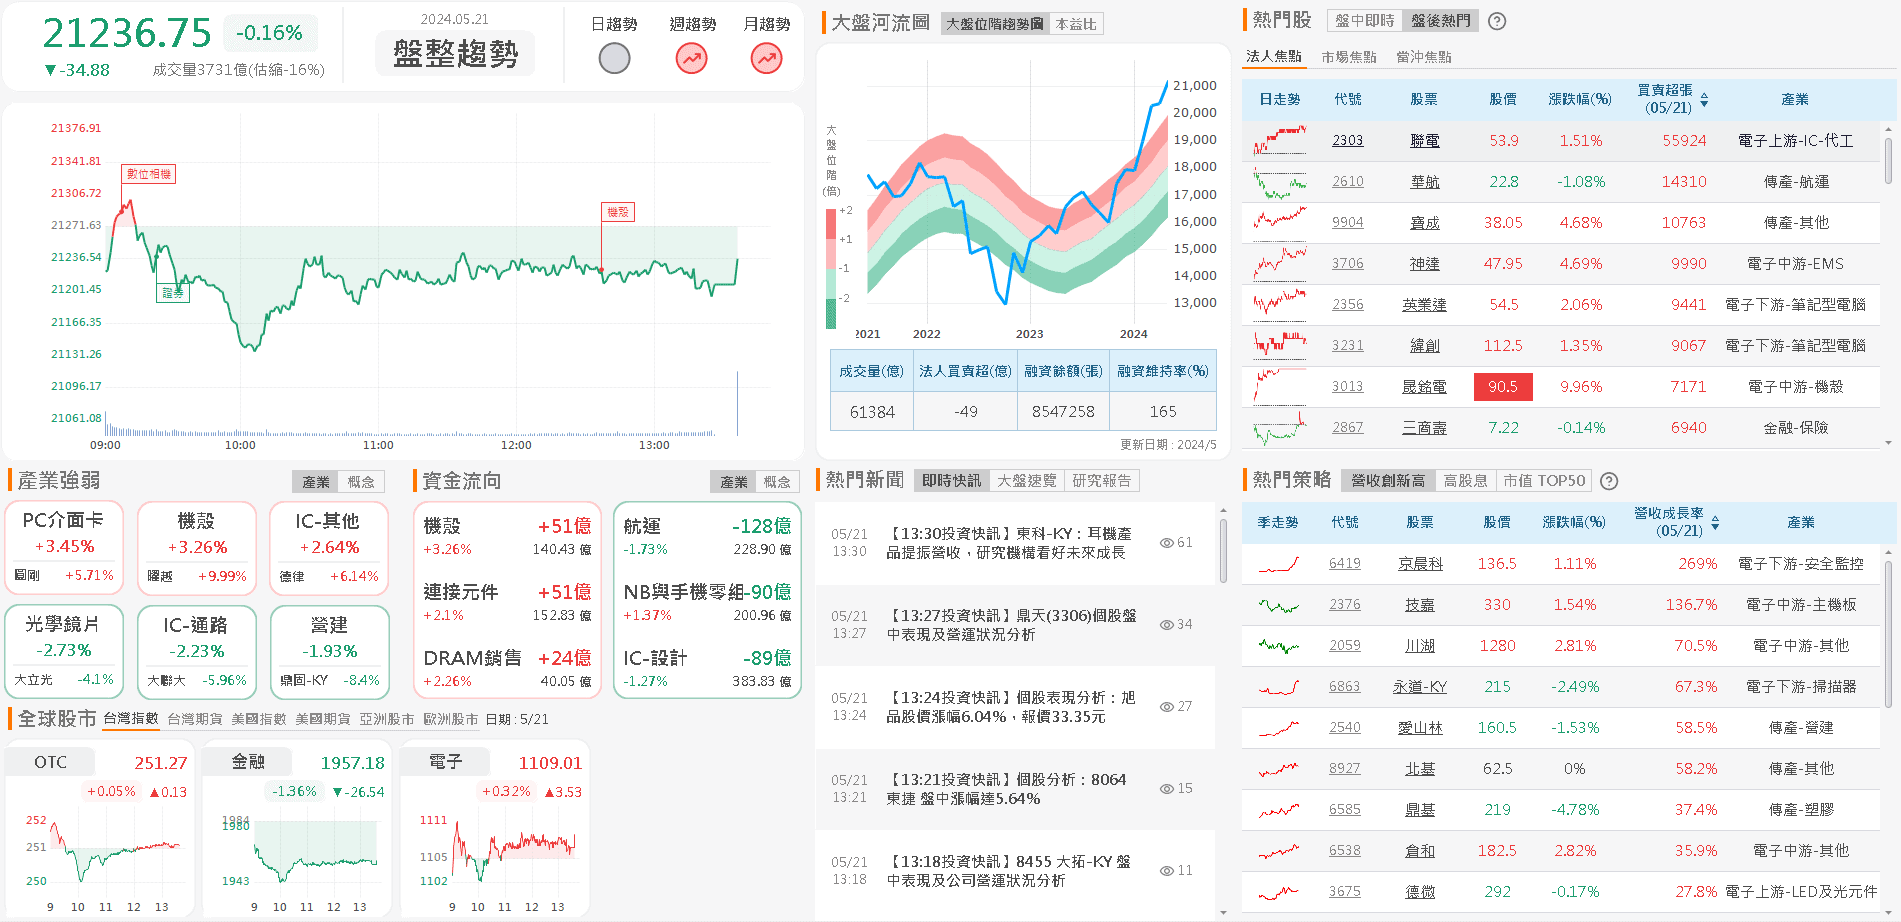Click view-count eye icon for 13:21 news
This screenshot has width=1901, height=922.
1166,789
